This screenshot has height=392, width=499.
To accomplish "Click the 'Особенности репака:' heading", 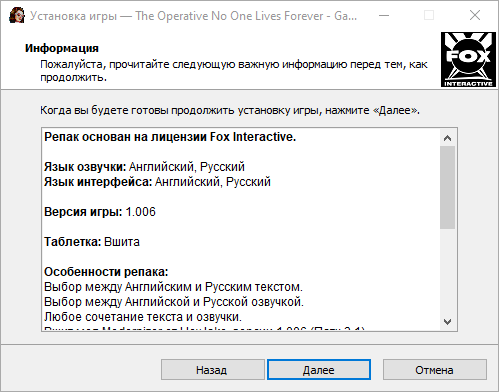I will 106,272.
